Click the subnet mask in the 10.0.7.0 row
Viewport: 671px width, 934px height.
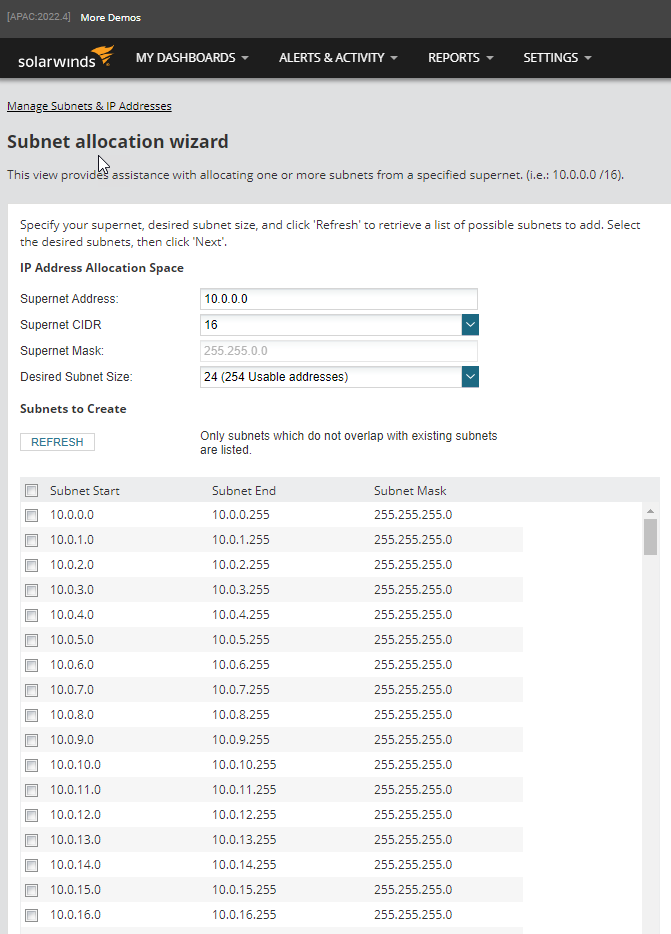click(x=413, y=690)
